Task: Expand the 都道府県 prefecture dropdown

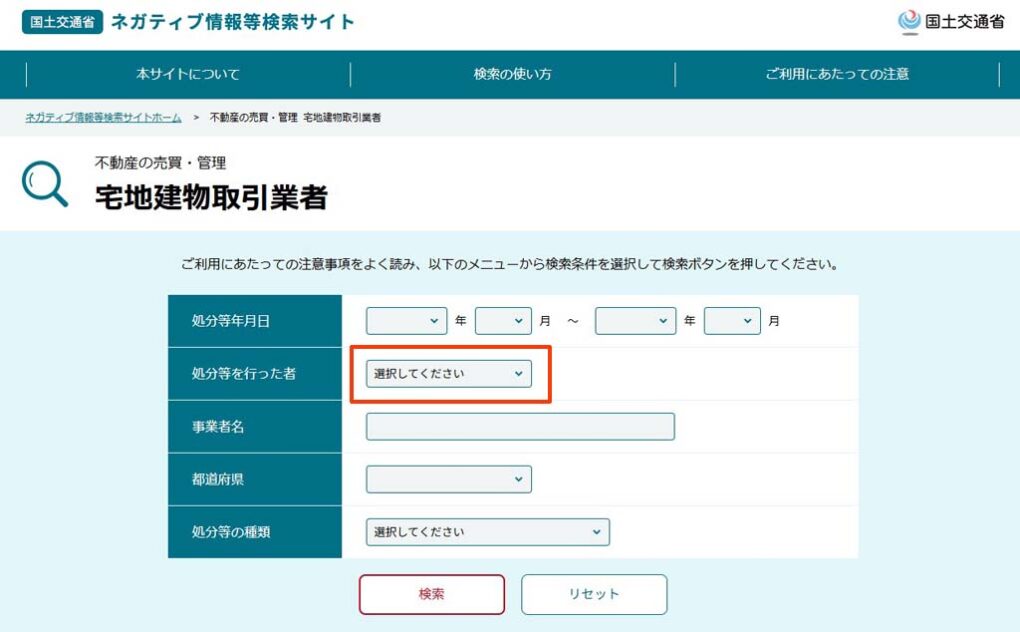Action: coord(448,479)
